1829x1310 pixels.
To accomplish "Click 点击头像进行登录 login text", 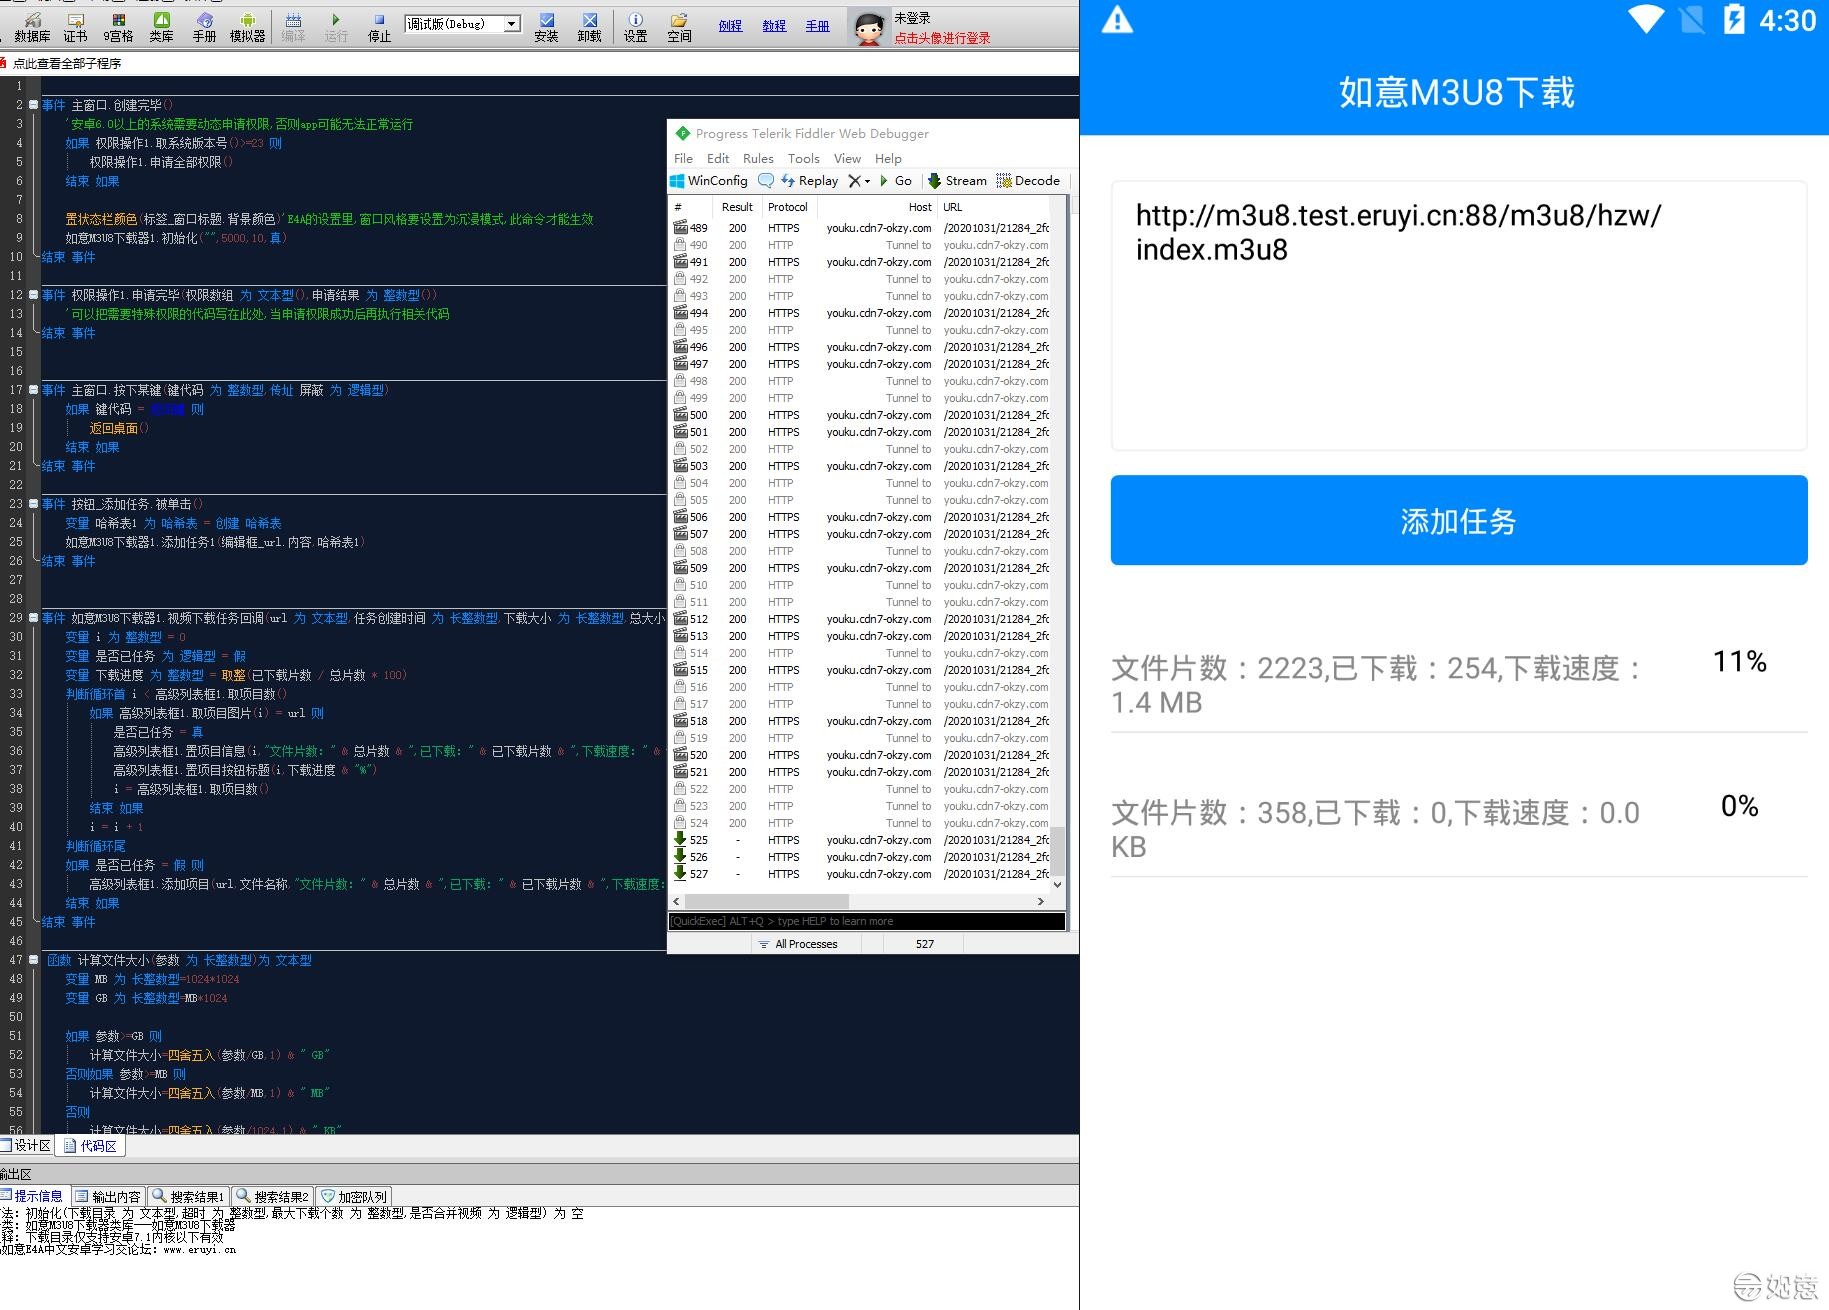I will pyautogui.click(x=942, y=38).
